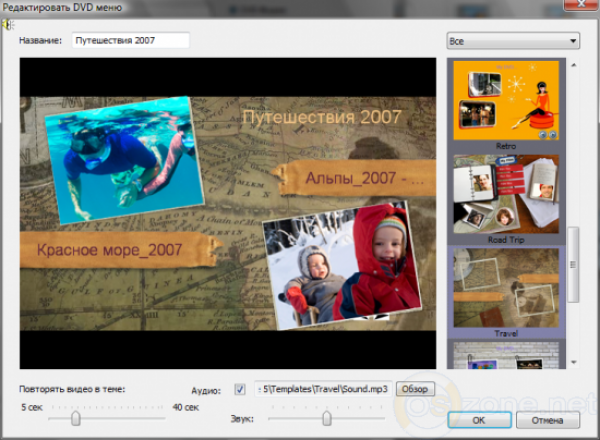Click the children in snow photo
Viewport: 600px width, 440px height.
[x=339, y=264]
